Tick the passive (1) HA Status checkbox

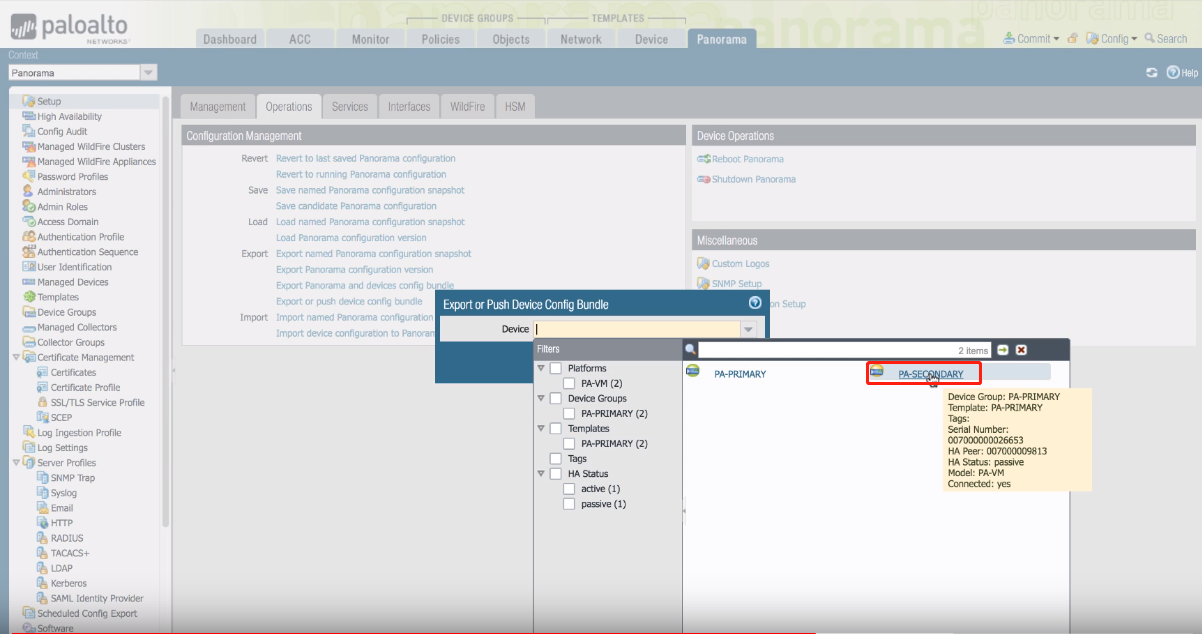click(x=569, y=504)
